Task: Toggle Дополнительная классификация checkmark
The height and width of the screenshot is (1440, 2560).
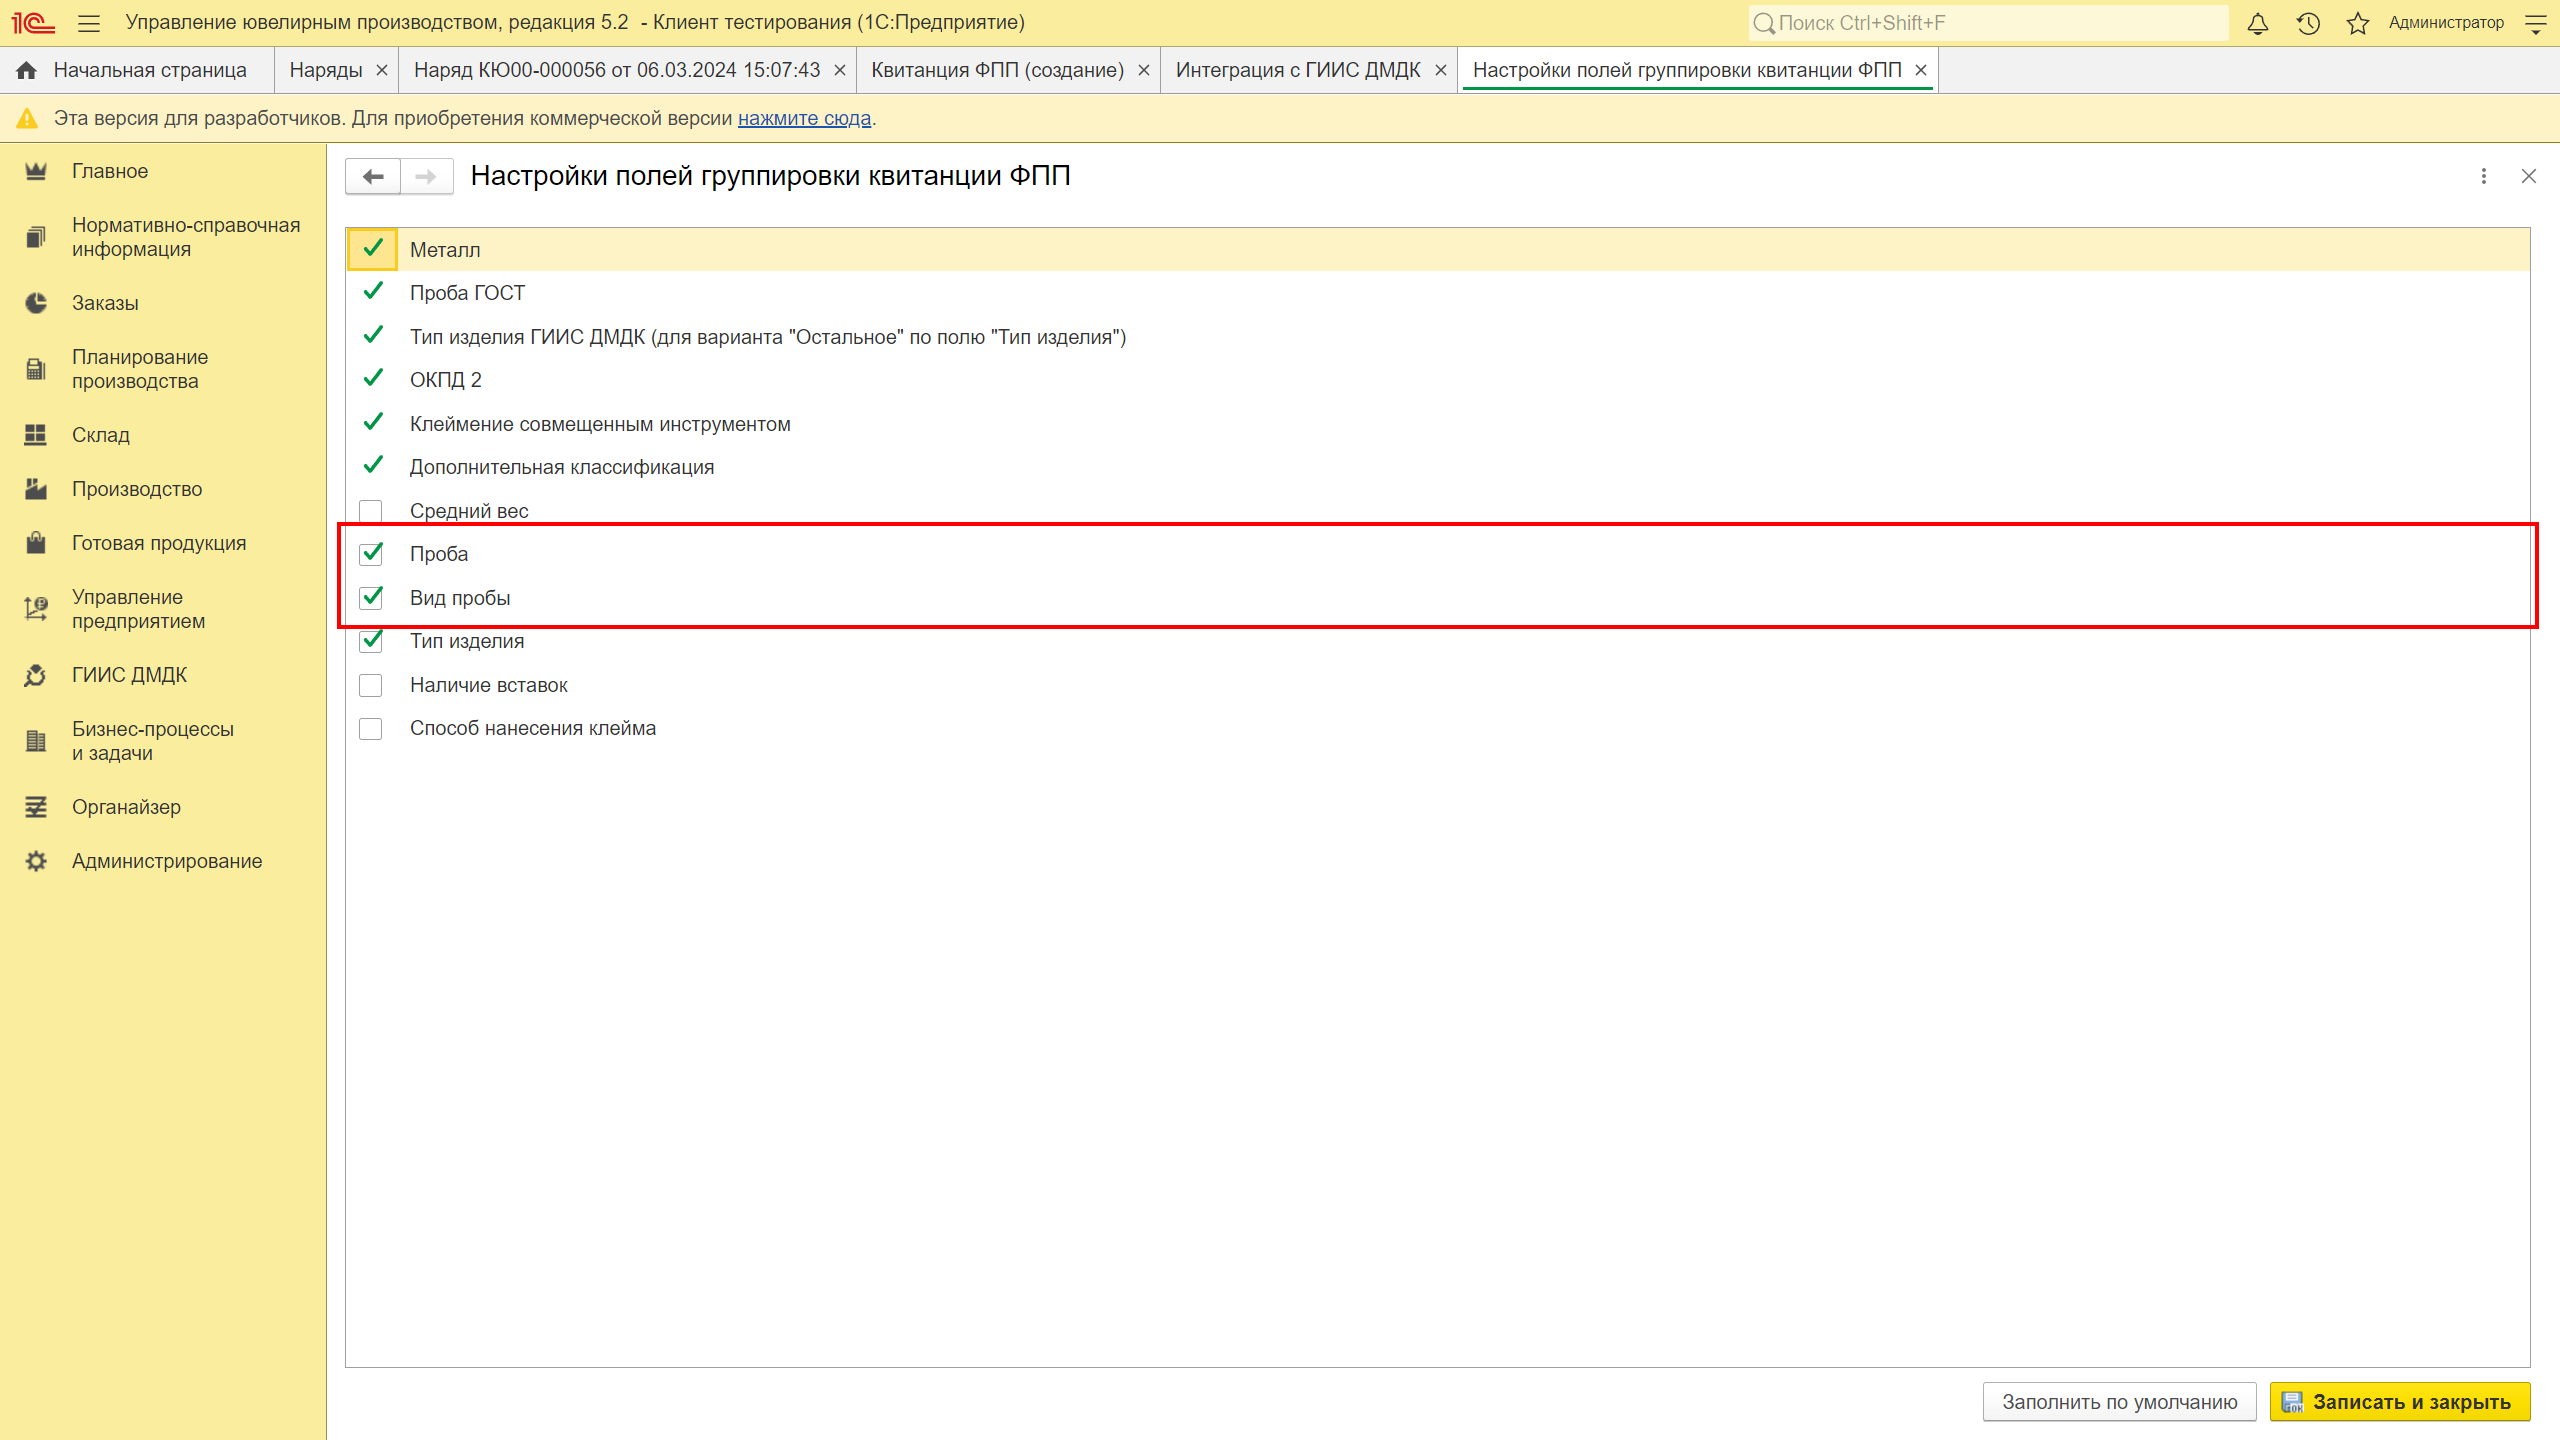Action: click(372, 466)
